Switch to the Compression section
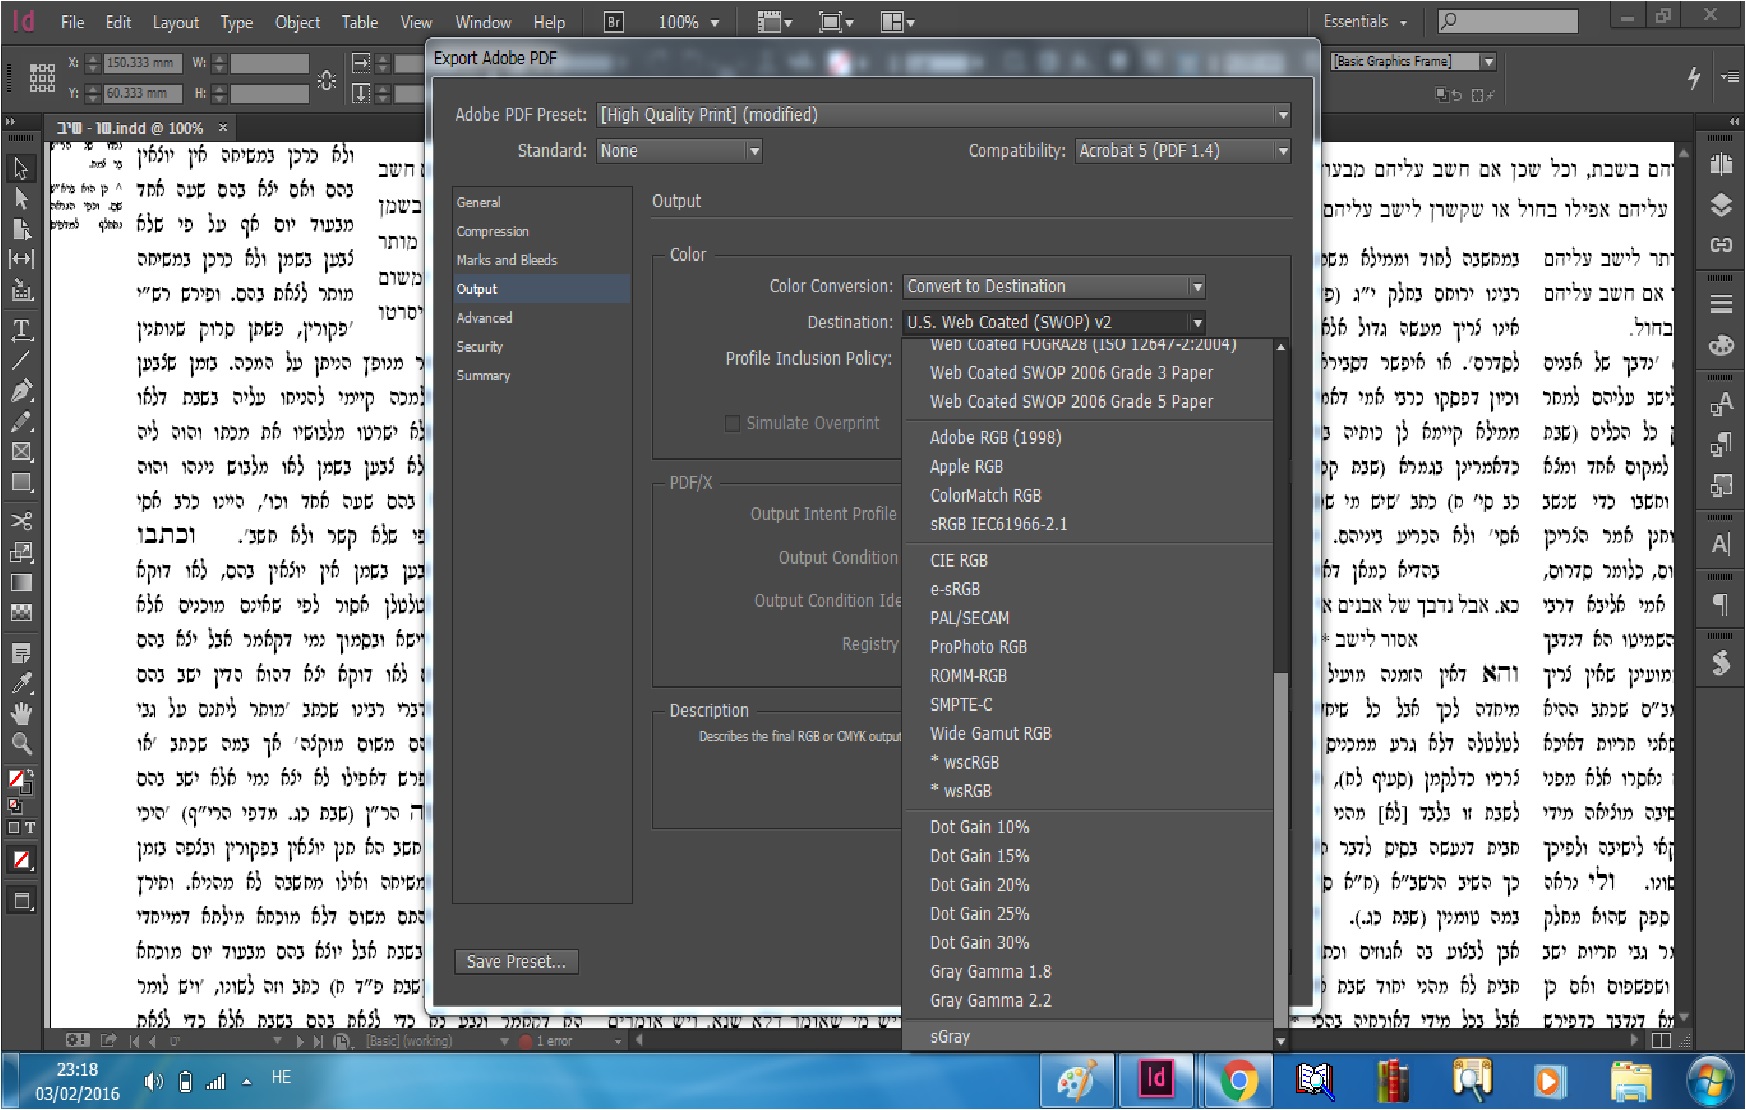 493,231
